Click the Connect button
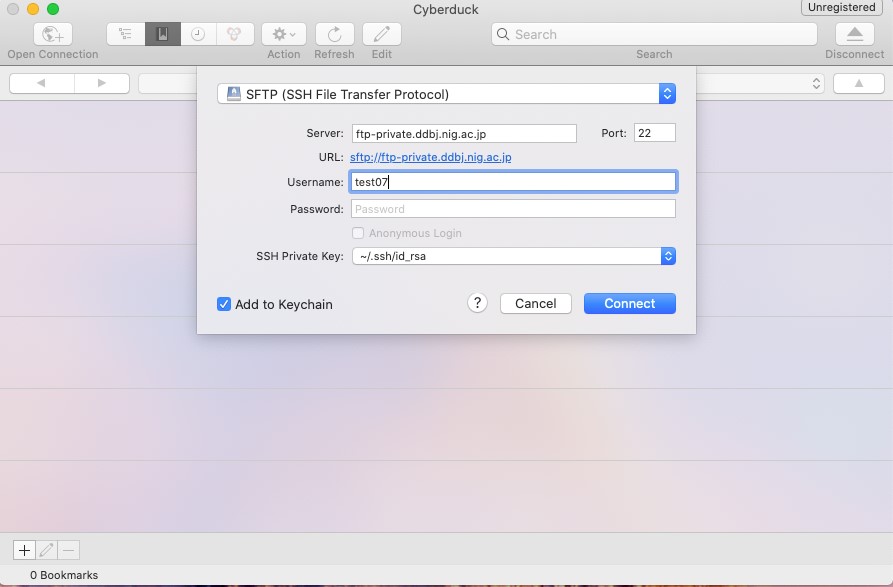This screenshot has height=587, width=893. (629, 303)
